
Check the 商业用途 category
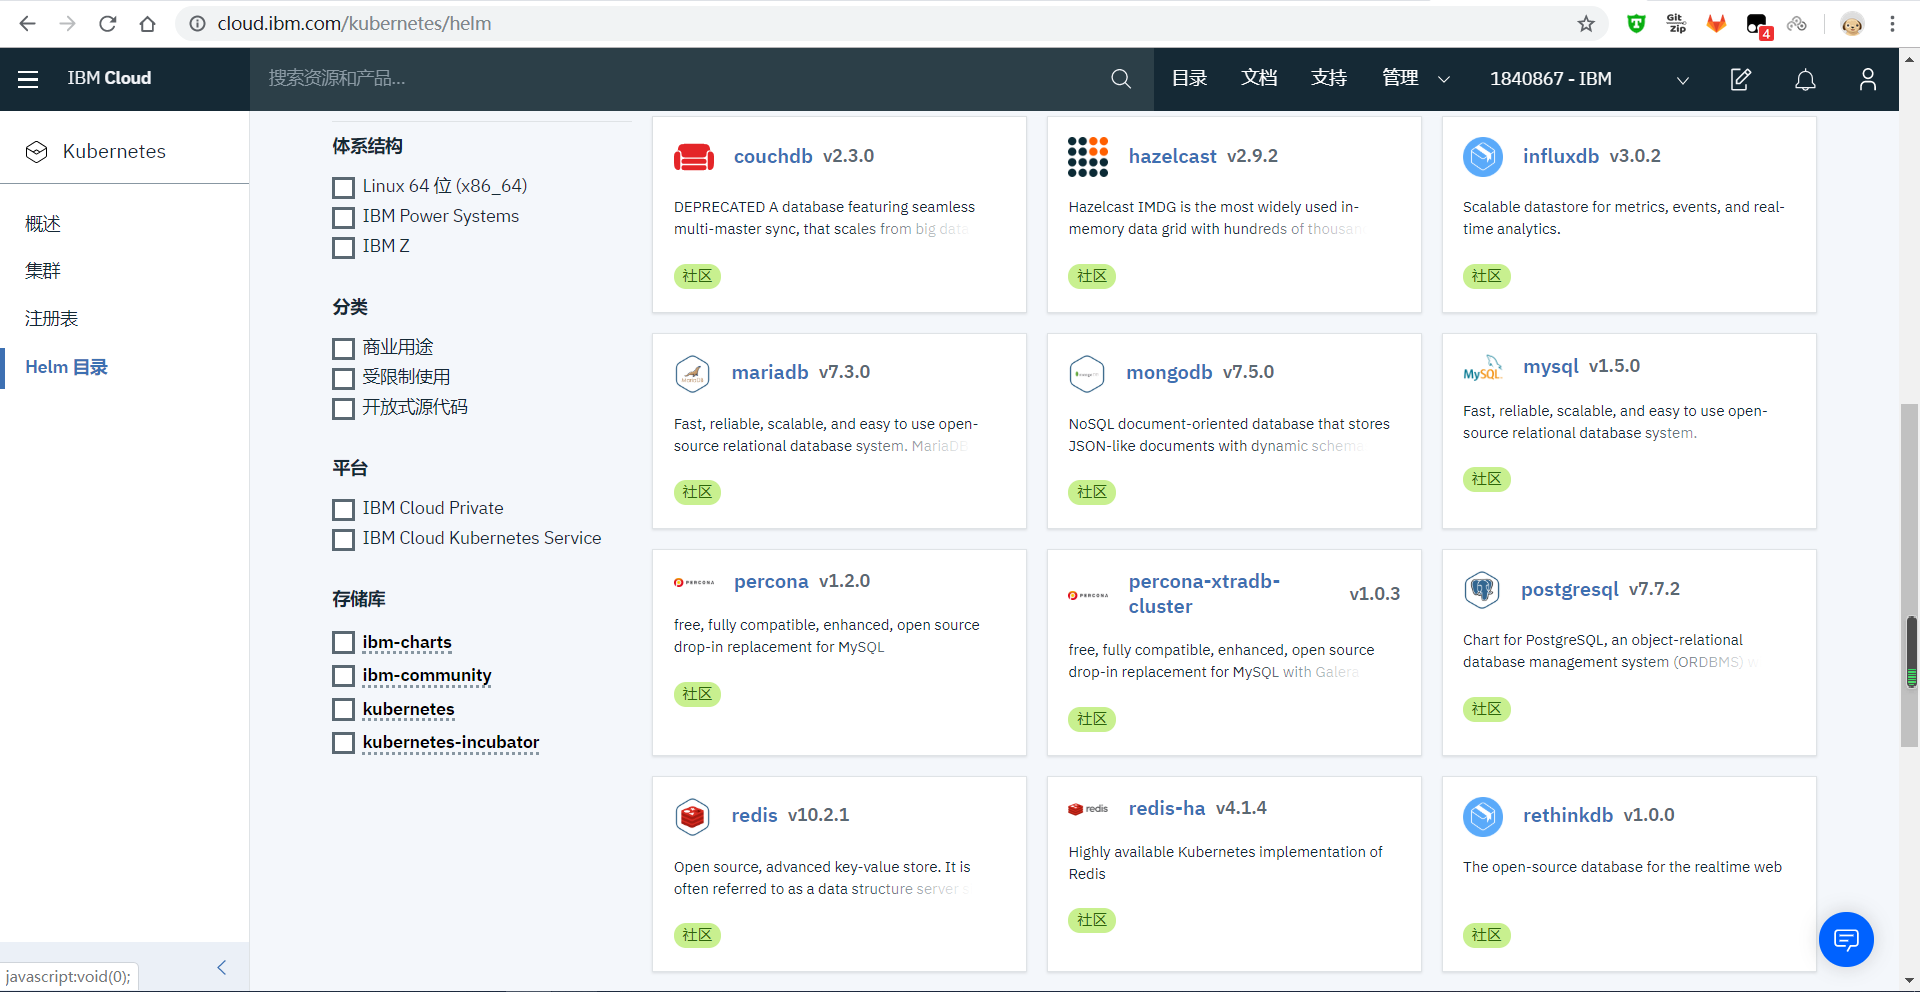coord(343,349)
